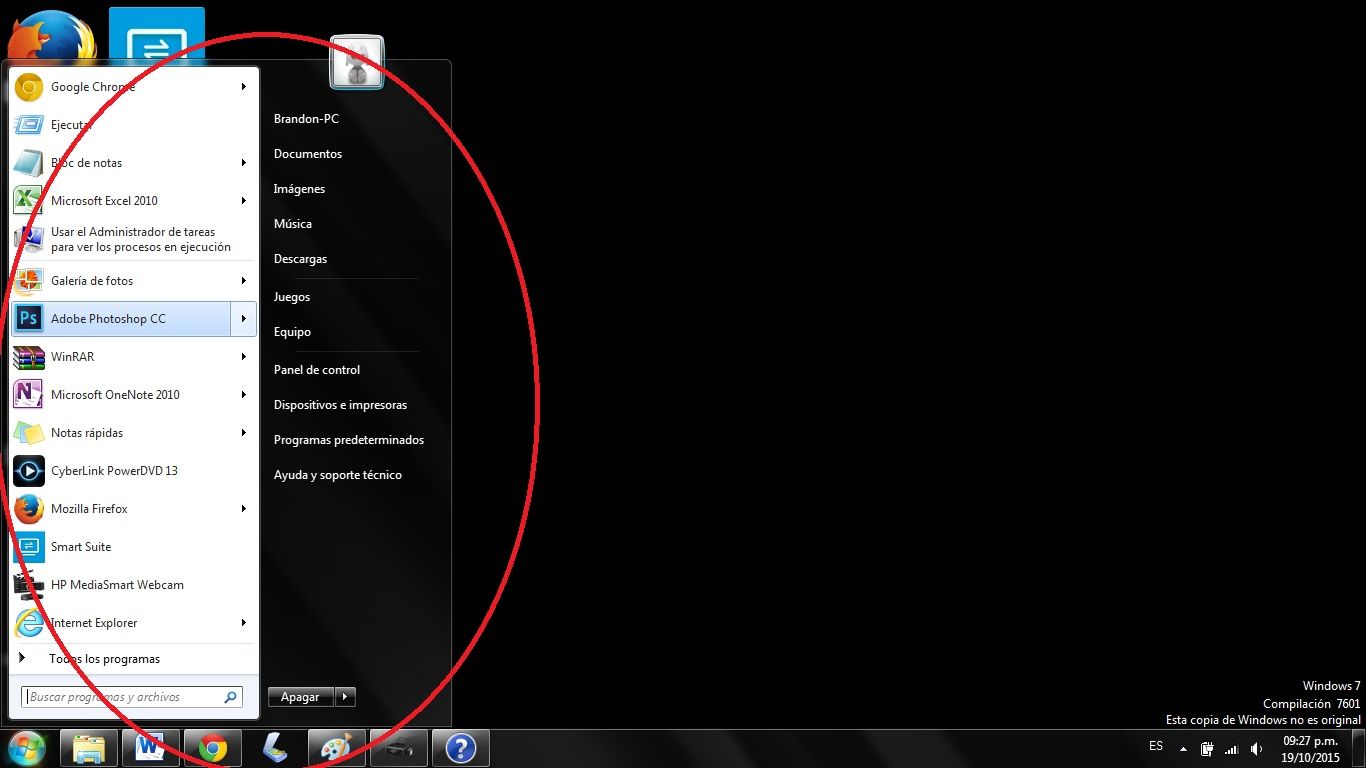Launch CyberLink PowerDVD 13
Viewport: 1366px width, 768px height.
134,471
